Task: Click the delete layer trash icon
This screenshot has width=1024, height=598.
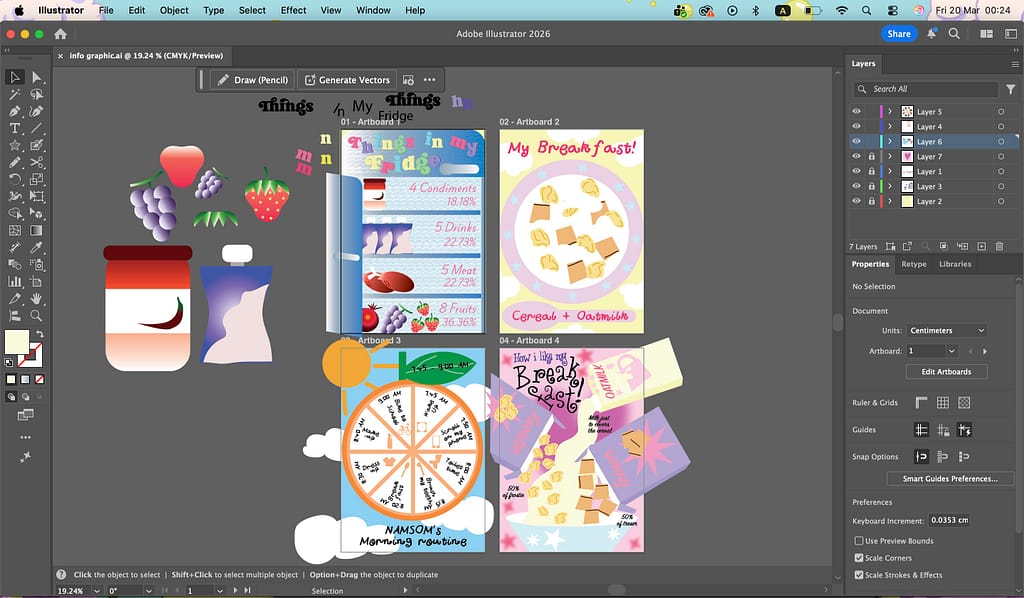Action: [x=999, y=246]
